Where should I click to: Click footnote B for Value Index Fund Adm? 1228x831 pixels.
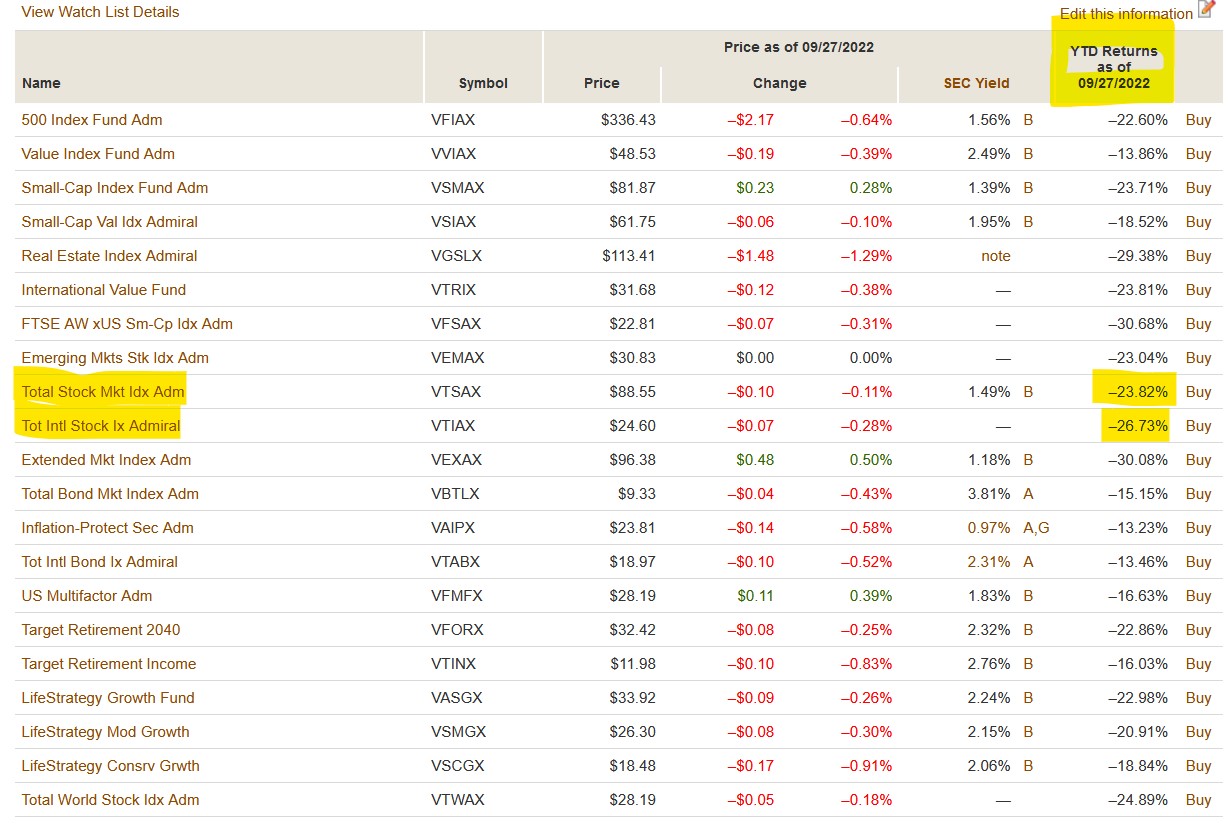coord(1028,154)
